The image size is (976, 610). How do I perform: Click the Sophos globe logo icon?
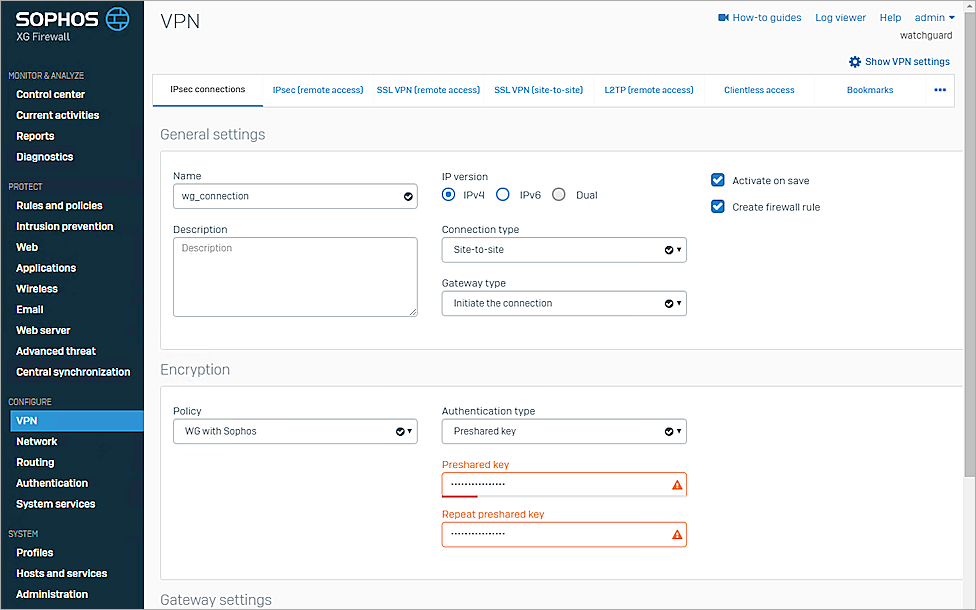click(x=118, y=18)
